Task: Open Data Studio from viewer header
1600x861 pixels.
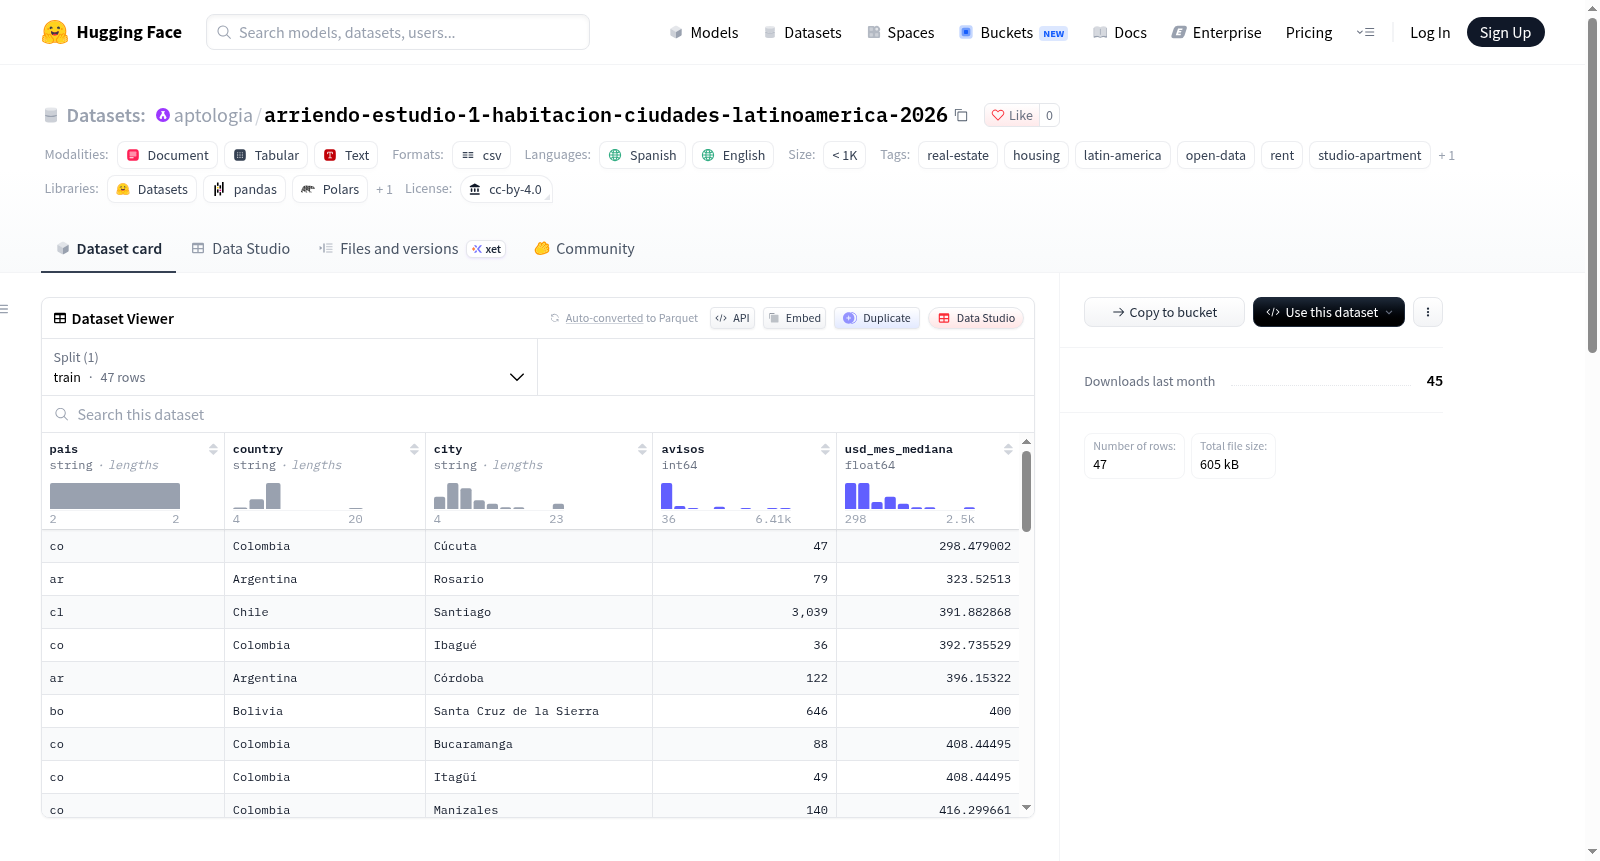Action: (975, 318)
